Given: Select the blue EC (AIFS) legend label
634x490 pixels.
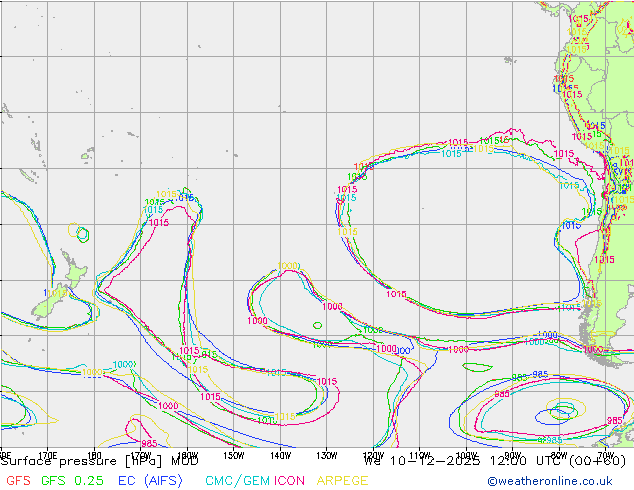Looking at the screenshot, I should pos(150,481).
